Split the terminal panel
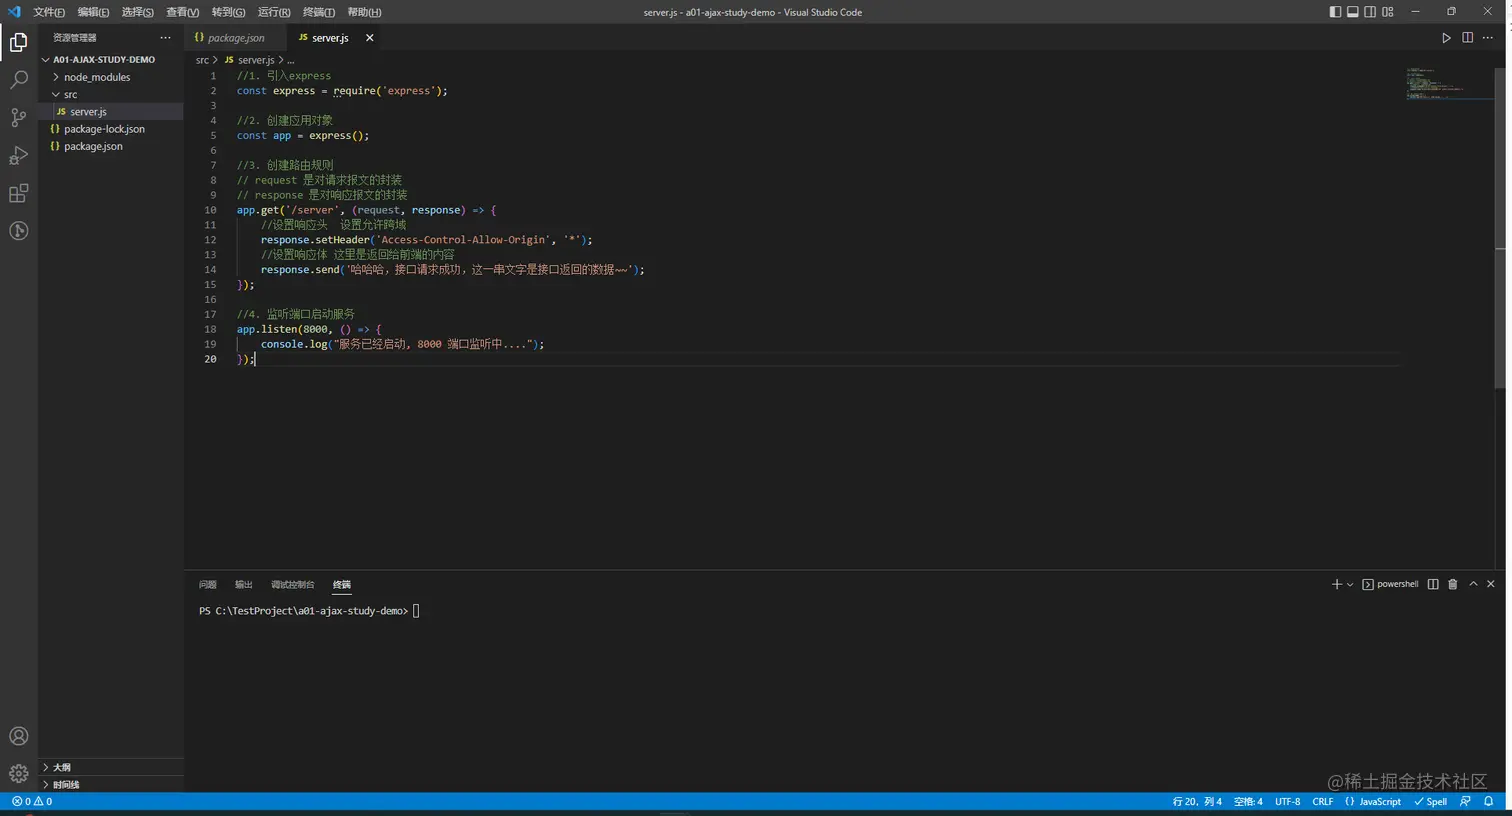1512x816 pixels. coord(1433,584)
